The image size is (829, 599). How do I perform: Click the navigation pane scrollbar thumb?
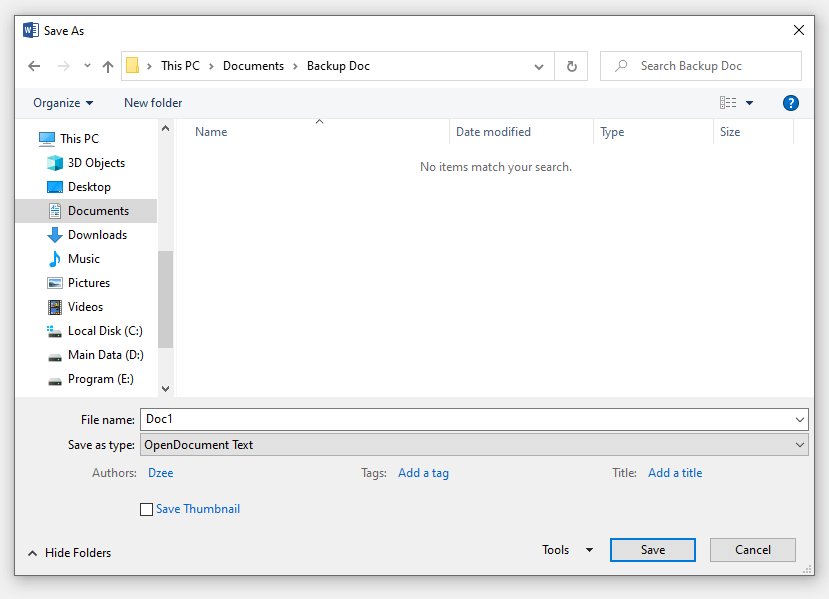[x=165, y=299]
